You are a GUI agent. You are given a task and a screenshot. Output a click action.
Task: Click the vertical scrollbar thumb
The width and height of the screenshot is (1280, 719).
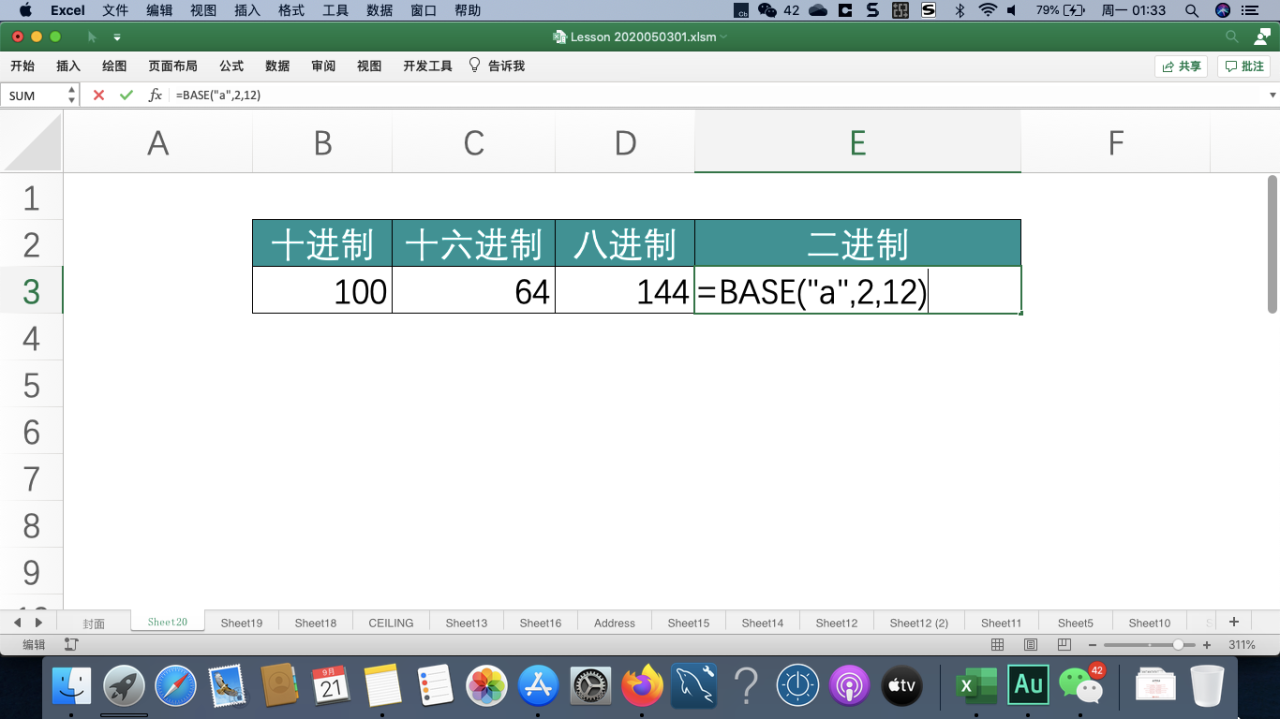point(1272,244)
